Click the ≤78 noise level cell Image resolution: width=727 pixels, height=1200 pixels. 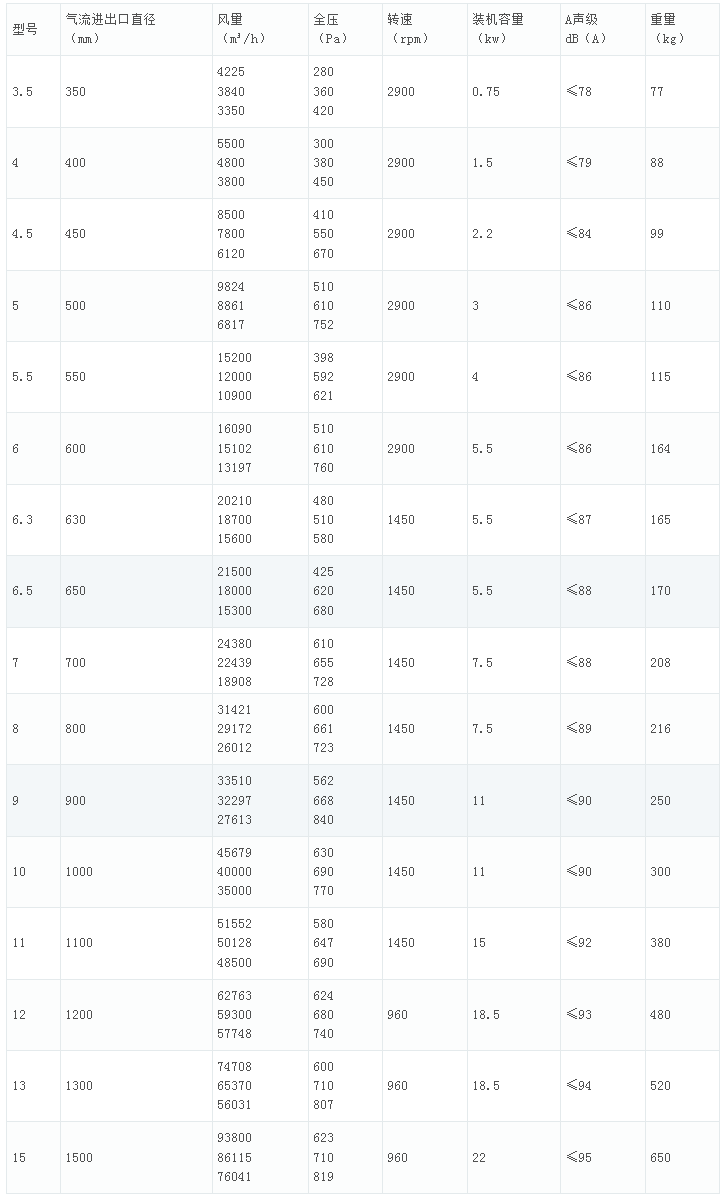[x=579, y=92]
